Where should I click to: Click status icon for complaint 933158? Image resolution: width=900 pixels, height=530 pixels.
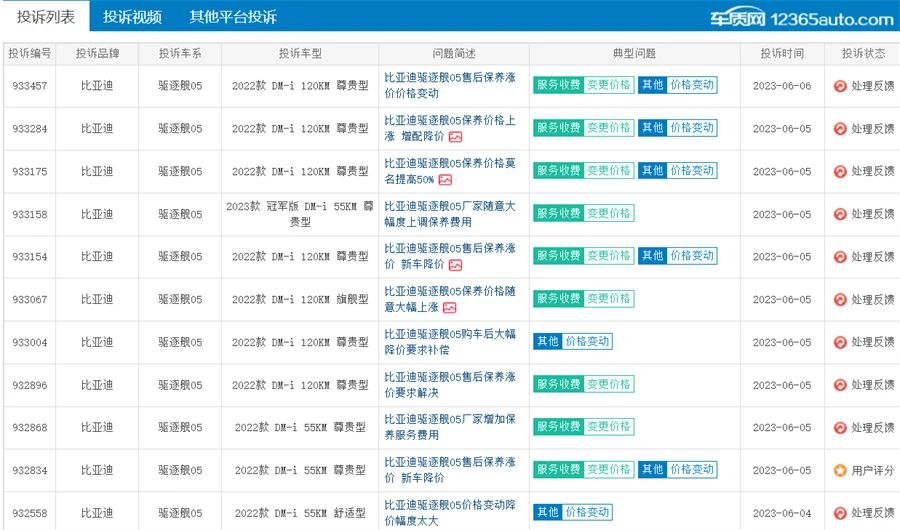point(840,214)
